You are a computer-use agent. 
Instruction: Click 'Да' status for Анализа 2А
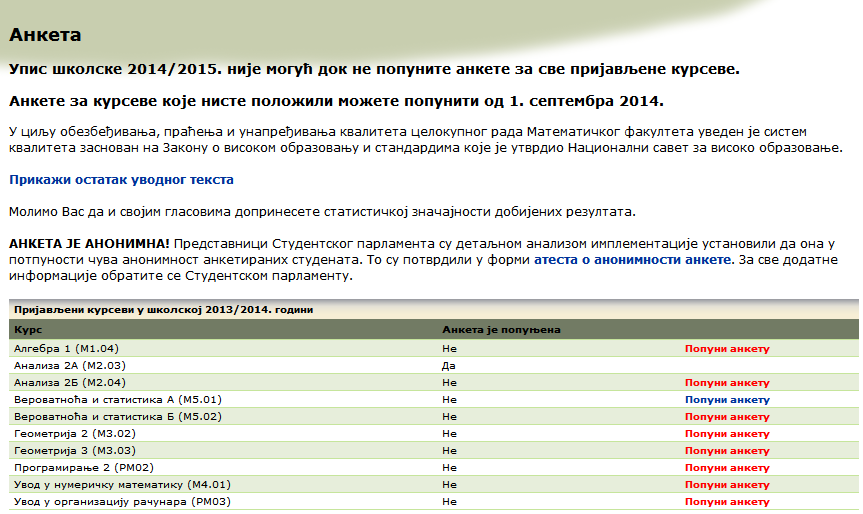pyautogui.click(x=448, y=366)
